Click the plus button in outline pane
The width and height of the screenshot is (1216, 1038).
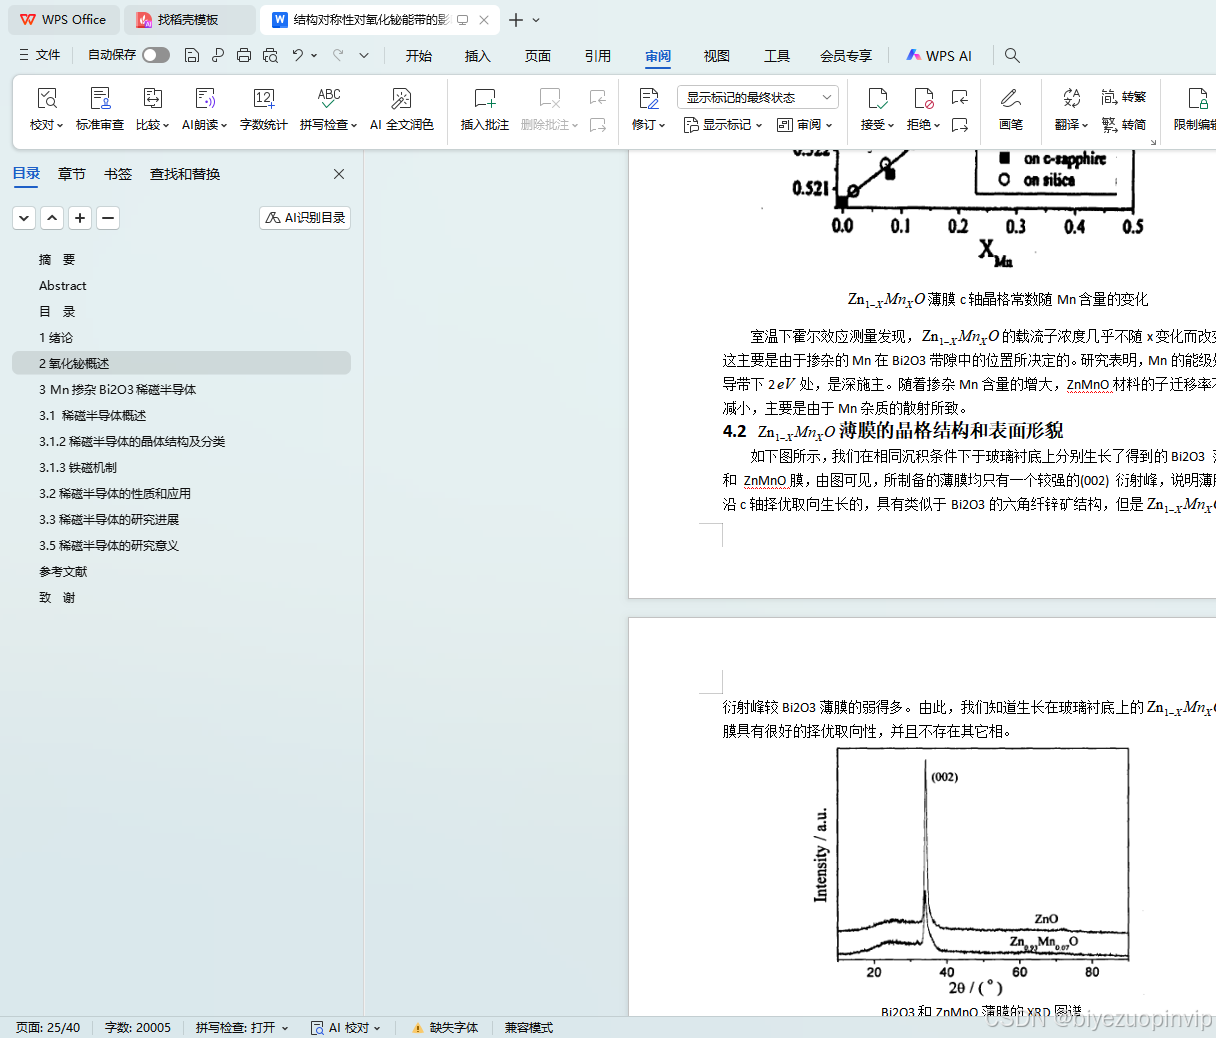pyautogui.click(x=80, y=218)
